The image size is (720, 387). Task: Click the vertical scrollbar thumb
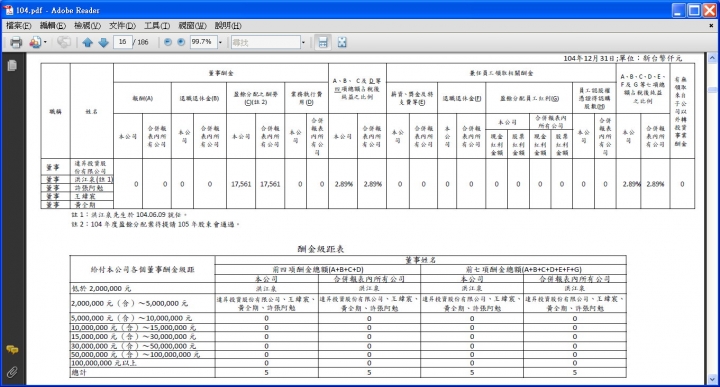tap(712, 90)
